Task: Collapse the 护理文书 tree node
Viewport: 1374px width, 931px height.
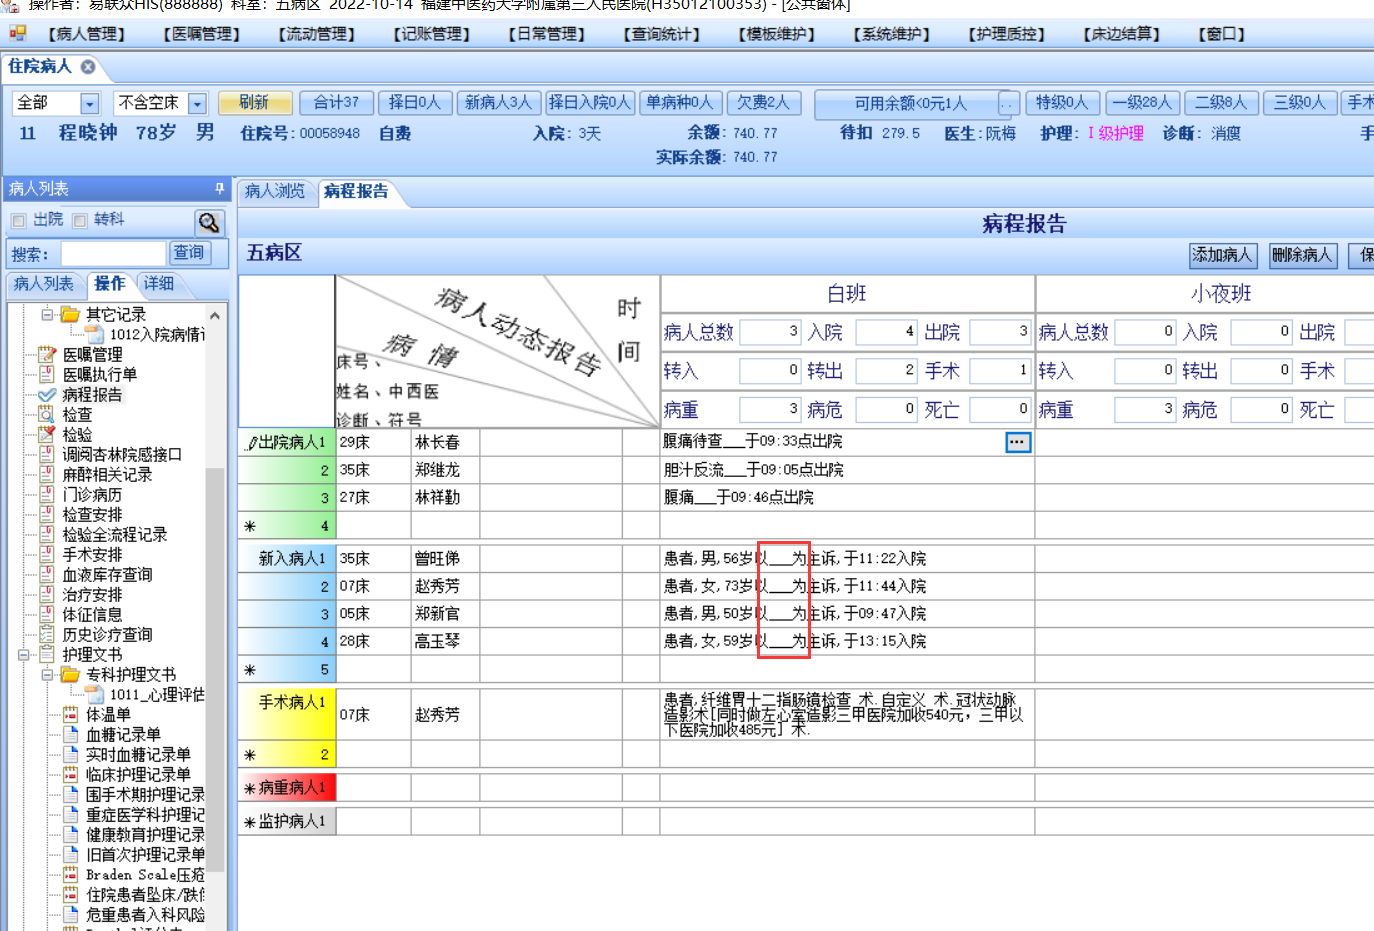Action: (23, 655)
